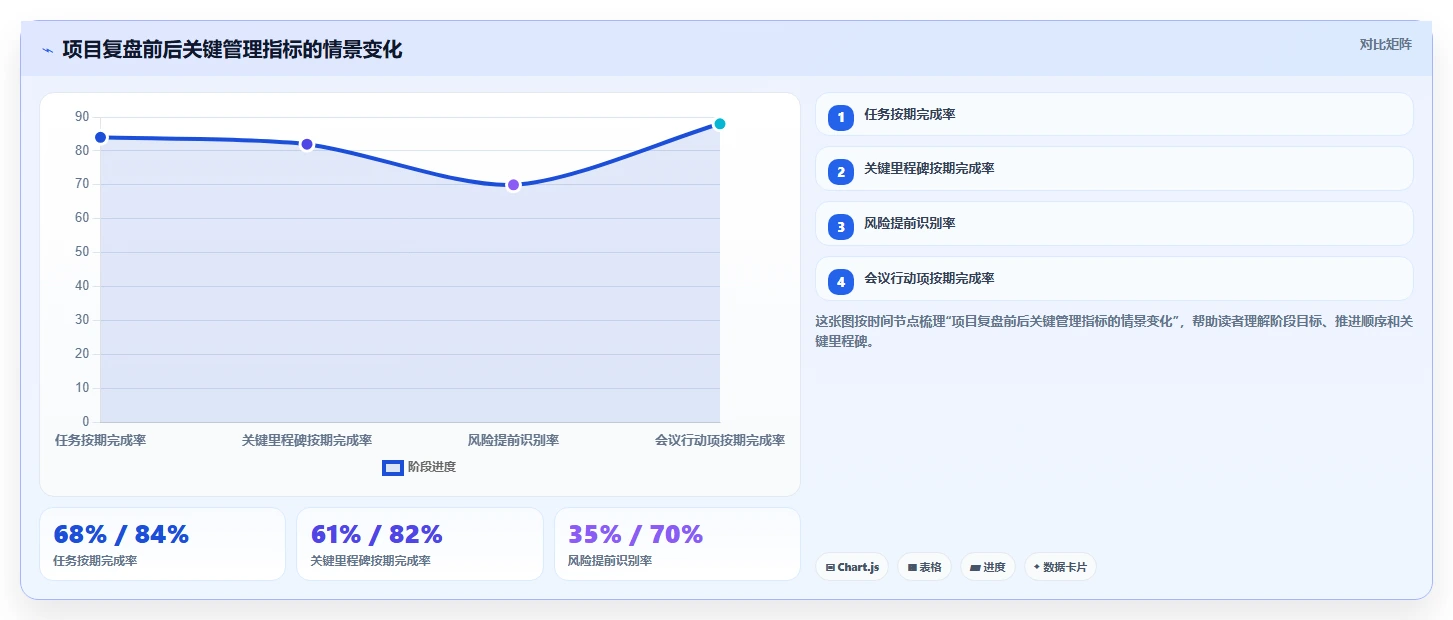
Task: Click the 61% / 82% stat value
Action: tap(377, 535)
